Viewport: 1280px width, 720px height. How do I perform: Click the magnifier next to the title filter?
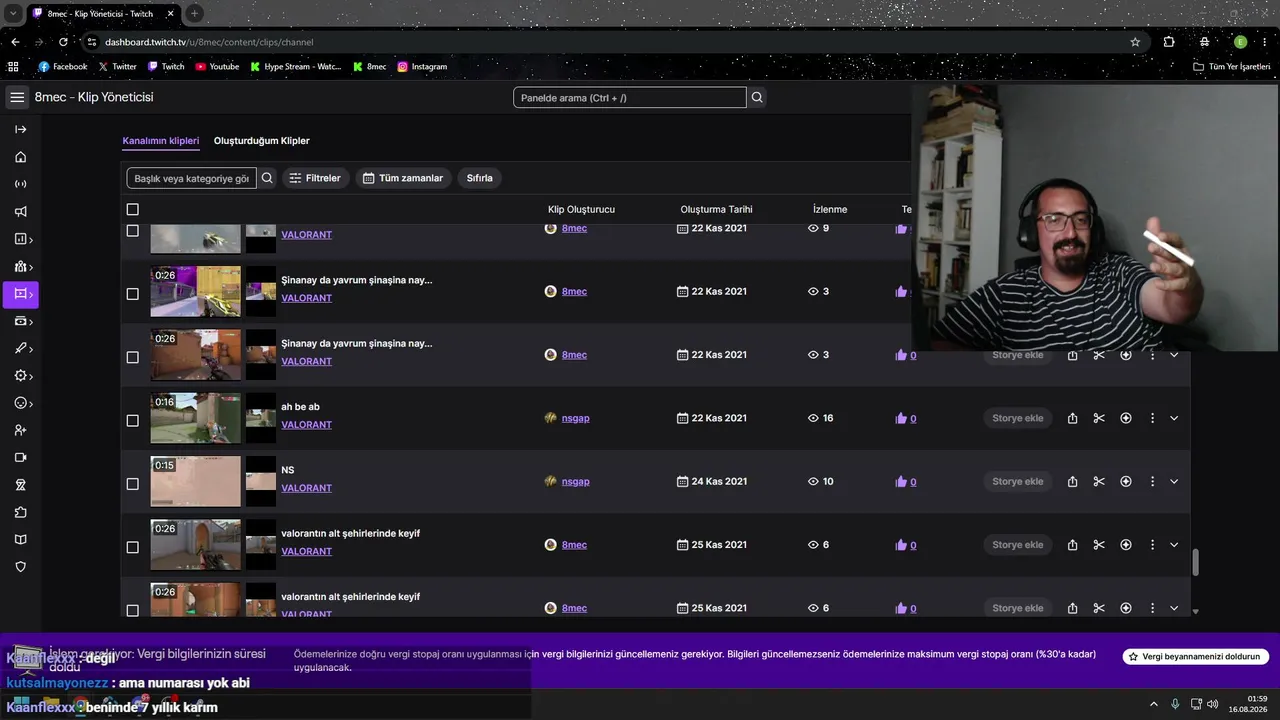tap(267, 178)
